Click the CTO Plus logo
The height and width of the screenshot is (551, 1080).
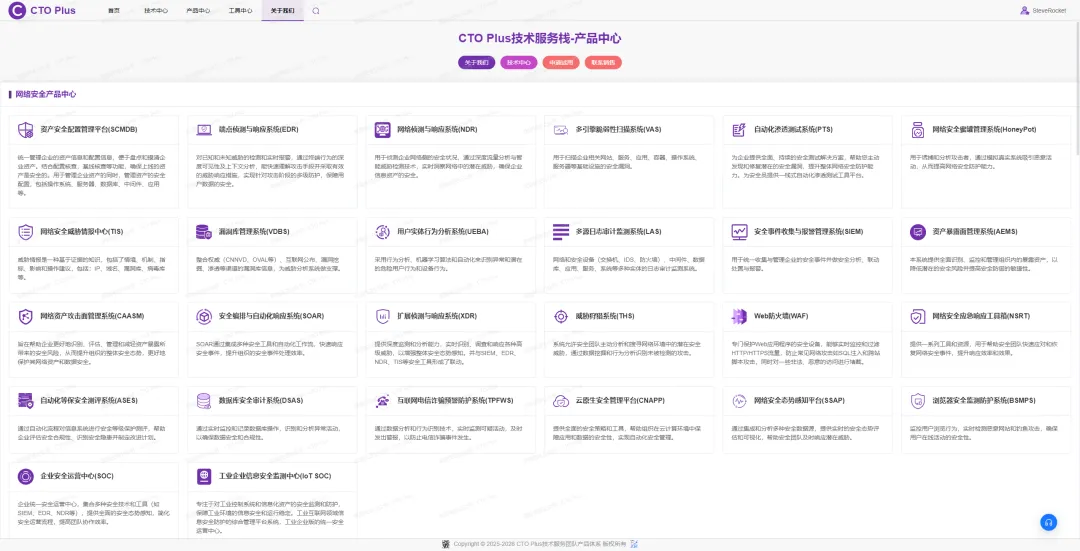(x=42, y=10)
